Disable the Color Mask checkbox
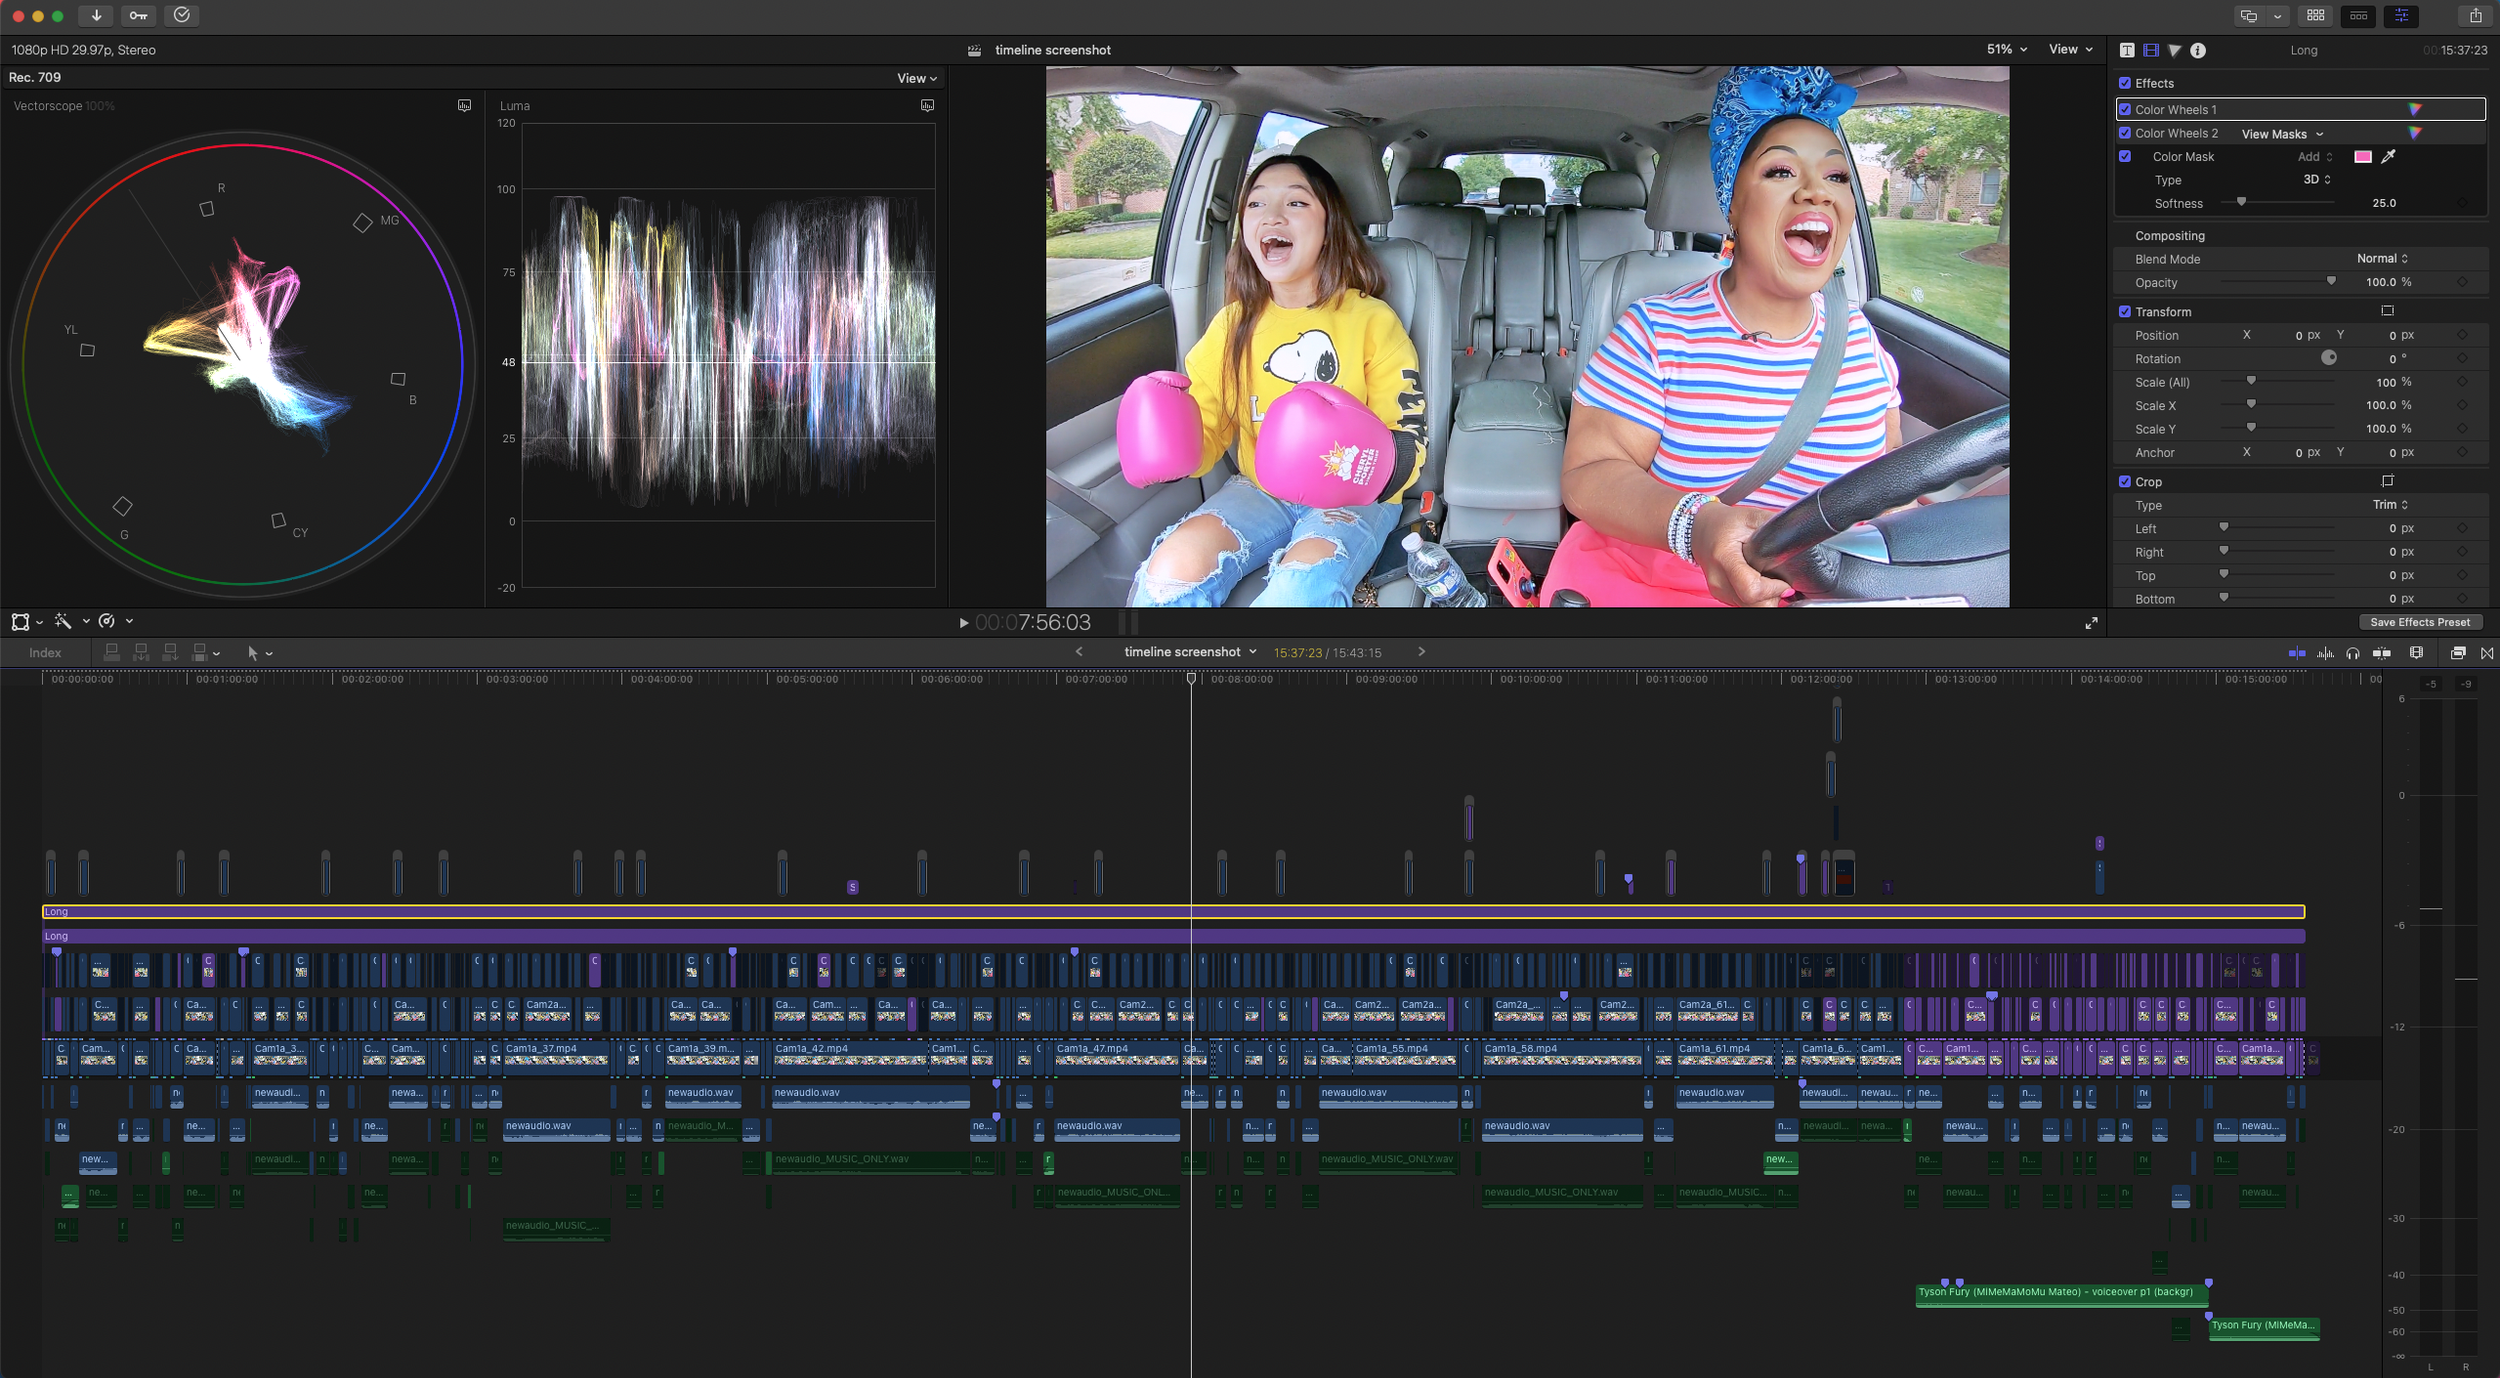This screenshot has width=2500, height=1378. point(2125,156)
